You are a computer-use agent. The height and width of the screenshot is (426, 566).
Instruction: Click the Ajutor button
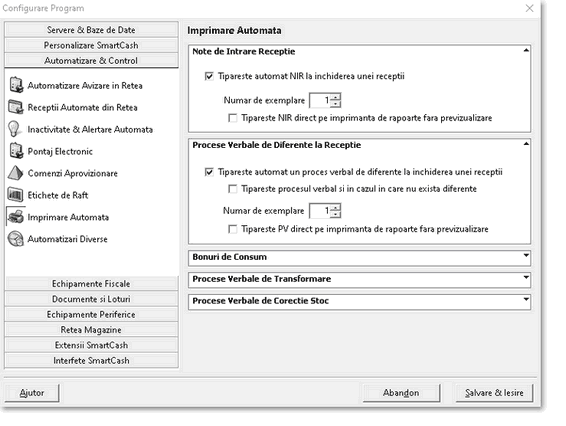click(x=32, y=393)
